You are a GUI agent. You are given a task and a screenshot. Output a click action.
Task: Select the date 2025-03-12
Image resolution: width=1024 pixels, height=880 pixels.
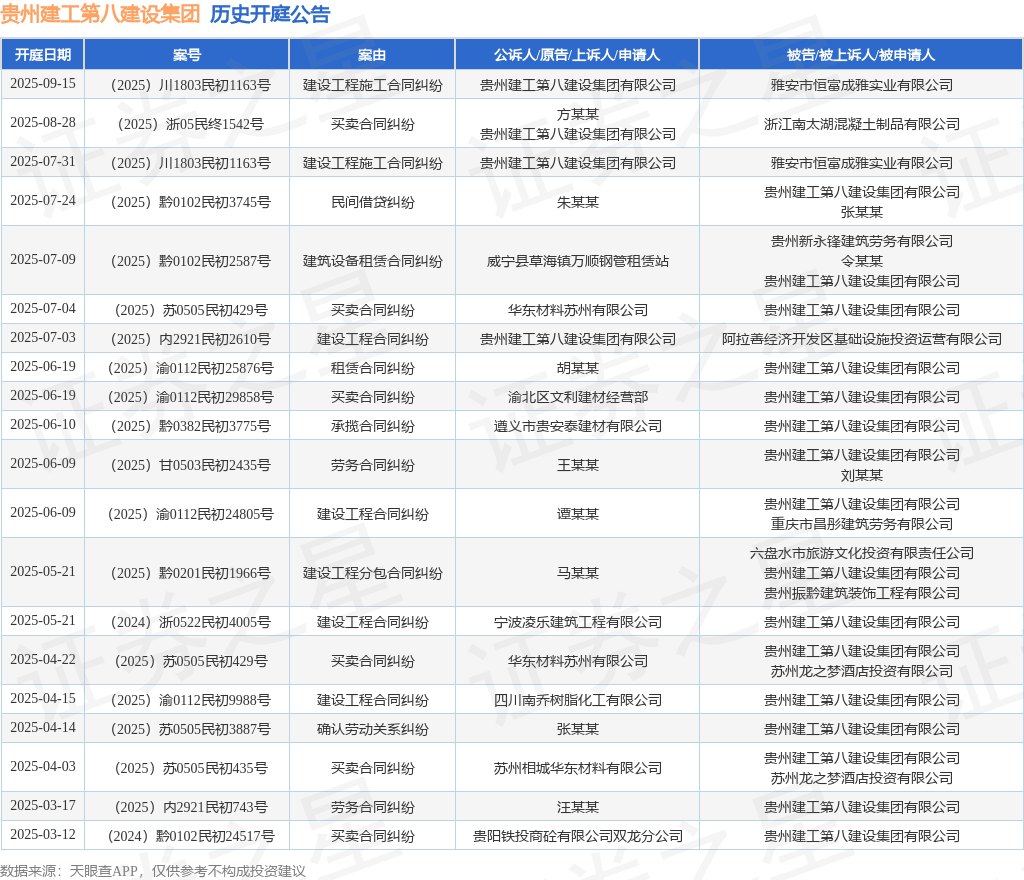coord(43,835)
